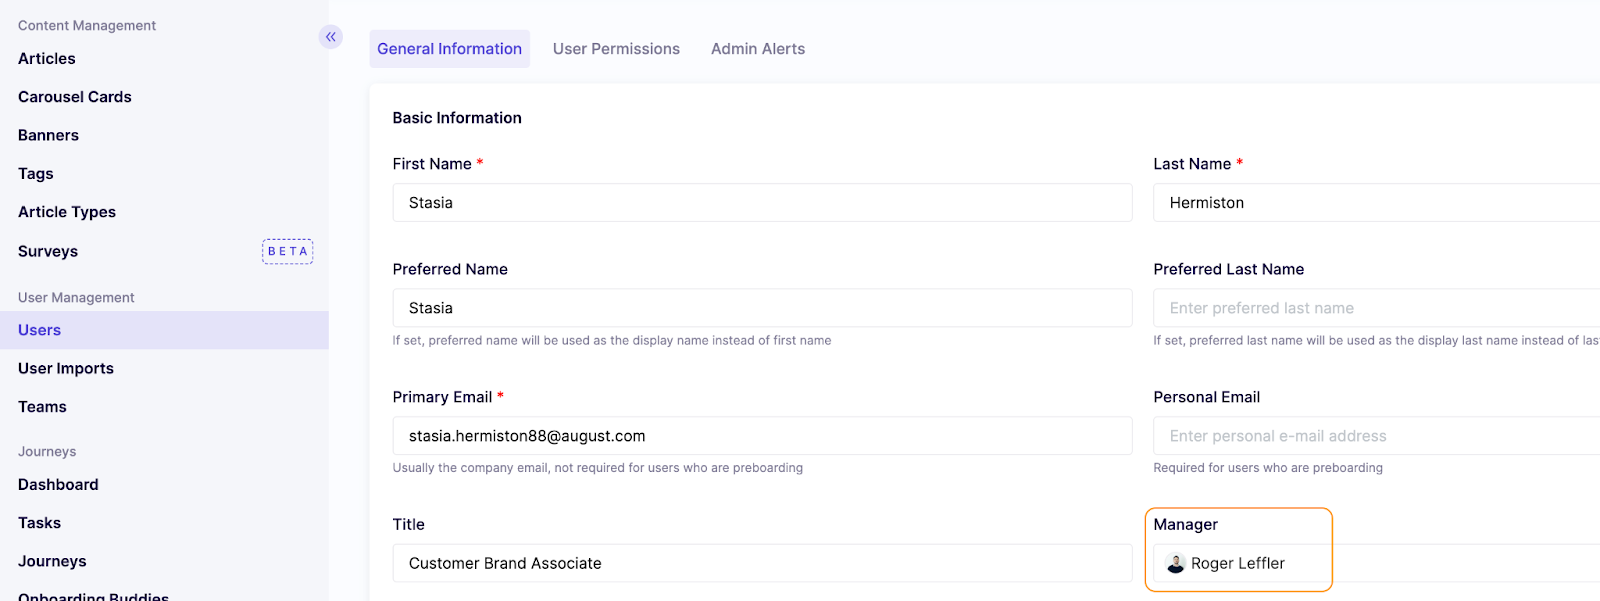The height and width of the screenshot is (601, 1600).
Task: Navigate to Tags page
Action: pyautogui.click(x=36, y=174)
